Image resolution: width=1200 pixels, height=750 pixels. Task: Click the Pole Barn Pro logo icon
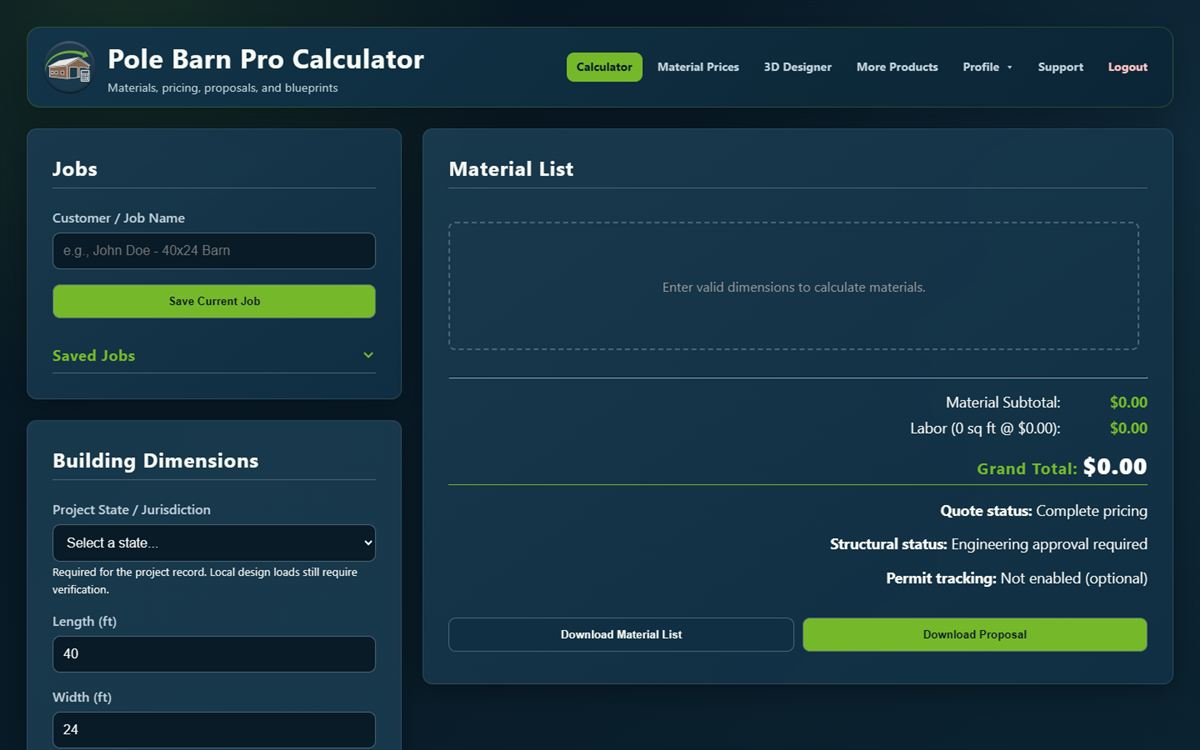[x=69, y=67]
